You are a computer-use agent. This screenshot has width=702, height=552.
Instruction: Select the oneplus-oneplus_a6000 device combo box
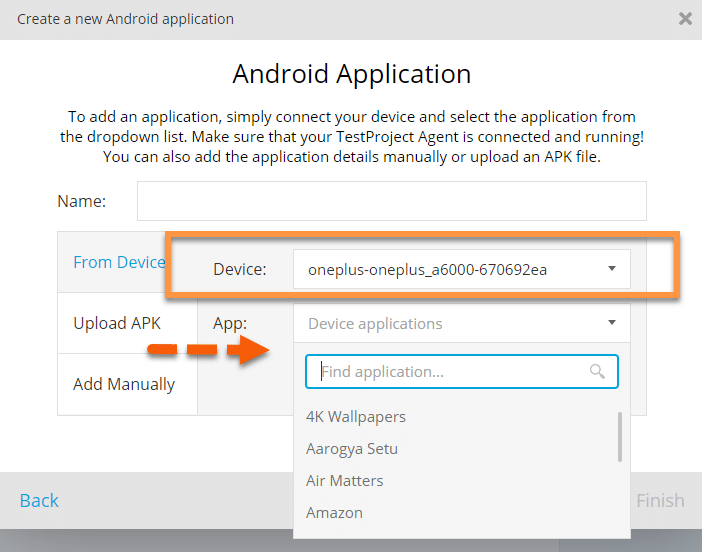(462, 269)
